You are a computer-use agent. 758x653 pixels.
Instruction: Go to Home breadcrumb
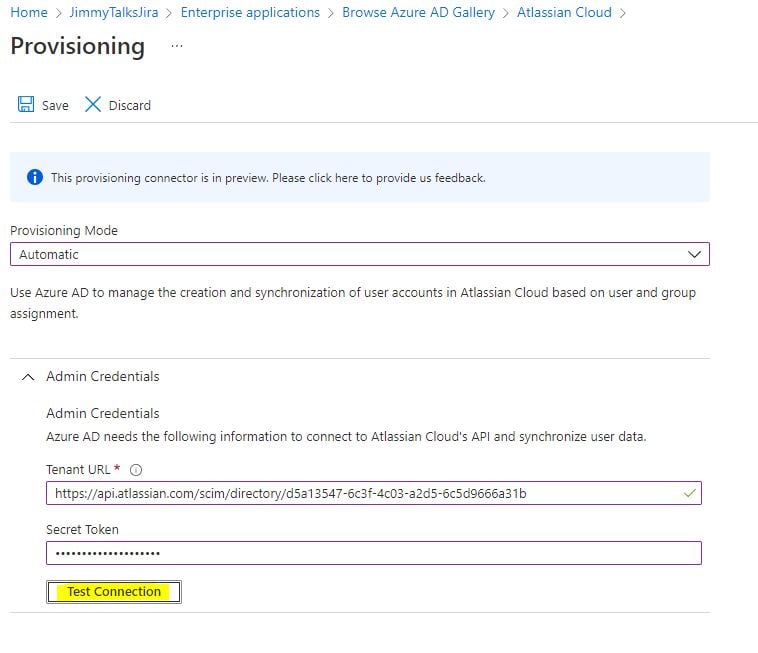29,12
